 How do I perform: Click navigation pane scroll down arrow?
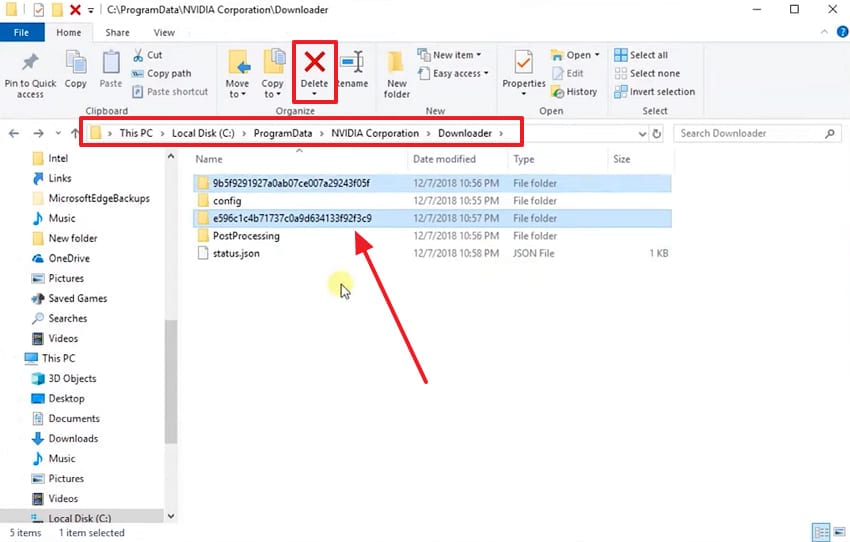coord(171,517)
